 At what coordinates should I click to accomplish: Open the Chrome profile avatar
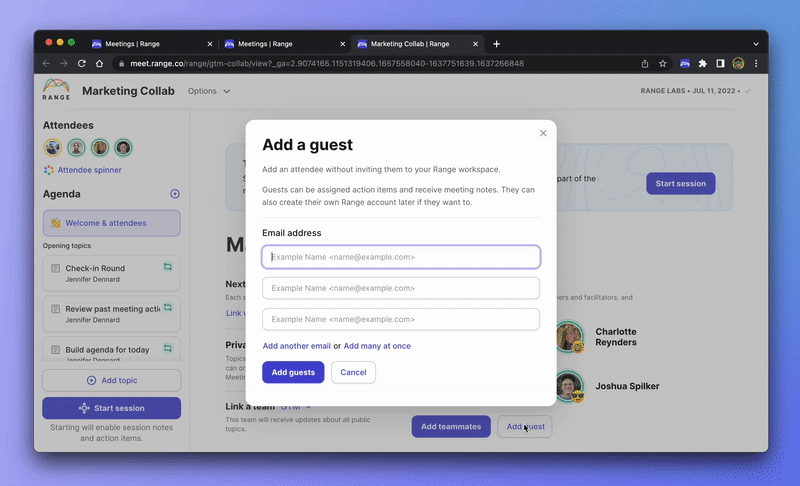click(738, 64)
